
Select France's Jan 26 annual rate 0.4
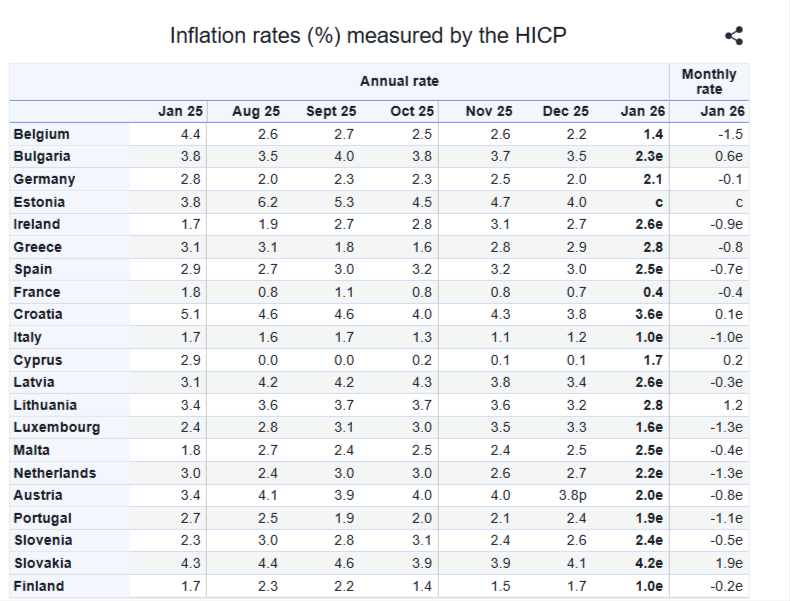point(654,292)
